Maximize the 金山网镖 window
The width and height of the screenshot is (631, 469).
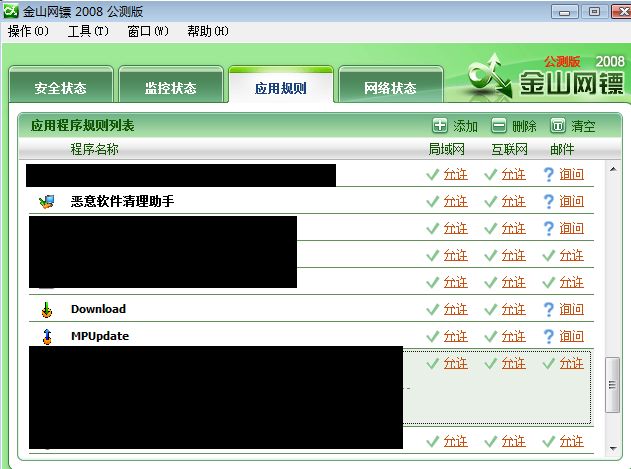tap(594, 12)
